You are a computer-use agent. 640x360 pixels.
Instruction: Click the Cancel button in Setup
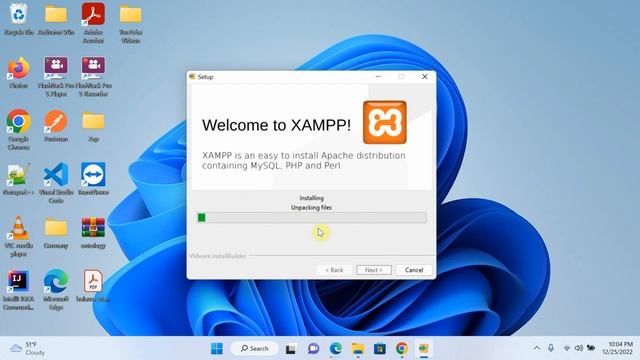(x=414, y=270)
